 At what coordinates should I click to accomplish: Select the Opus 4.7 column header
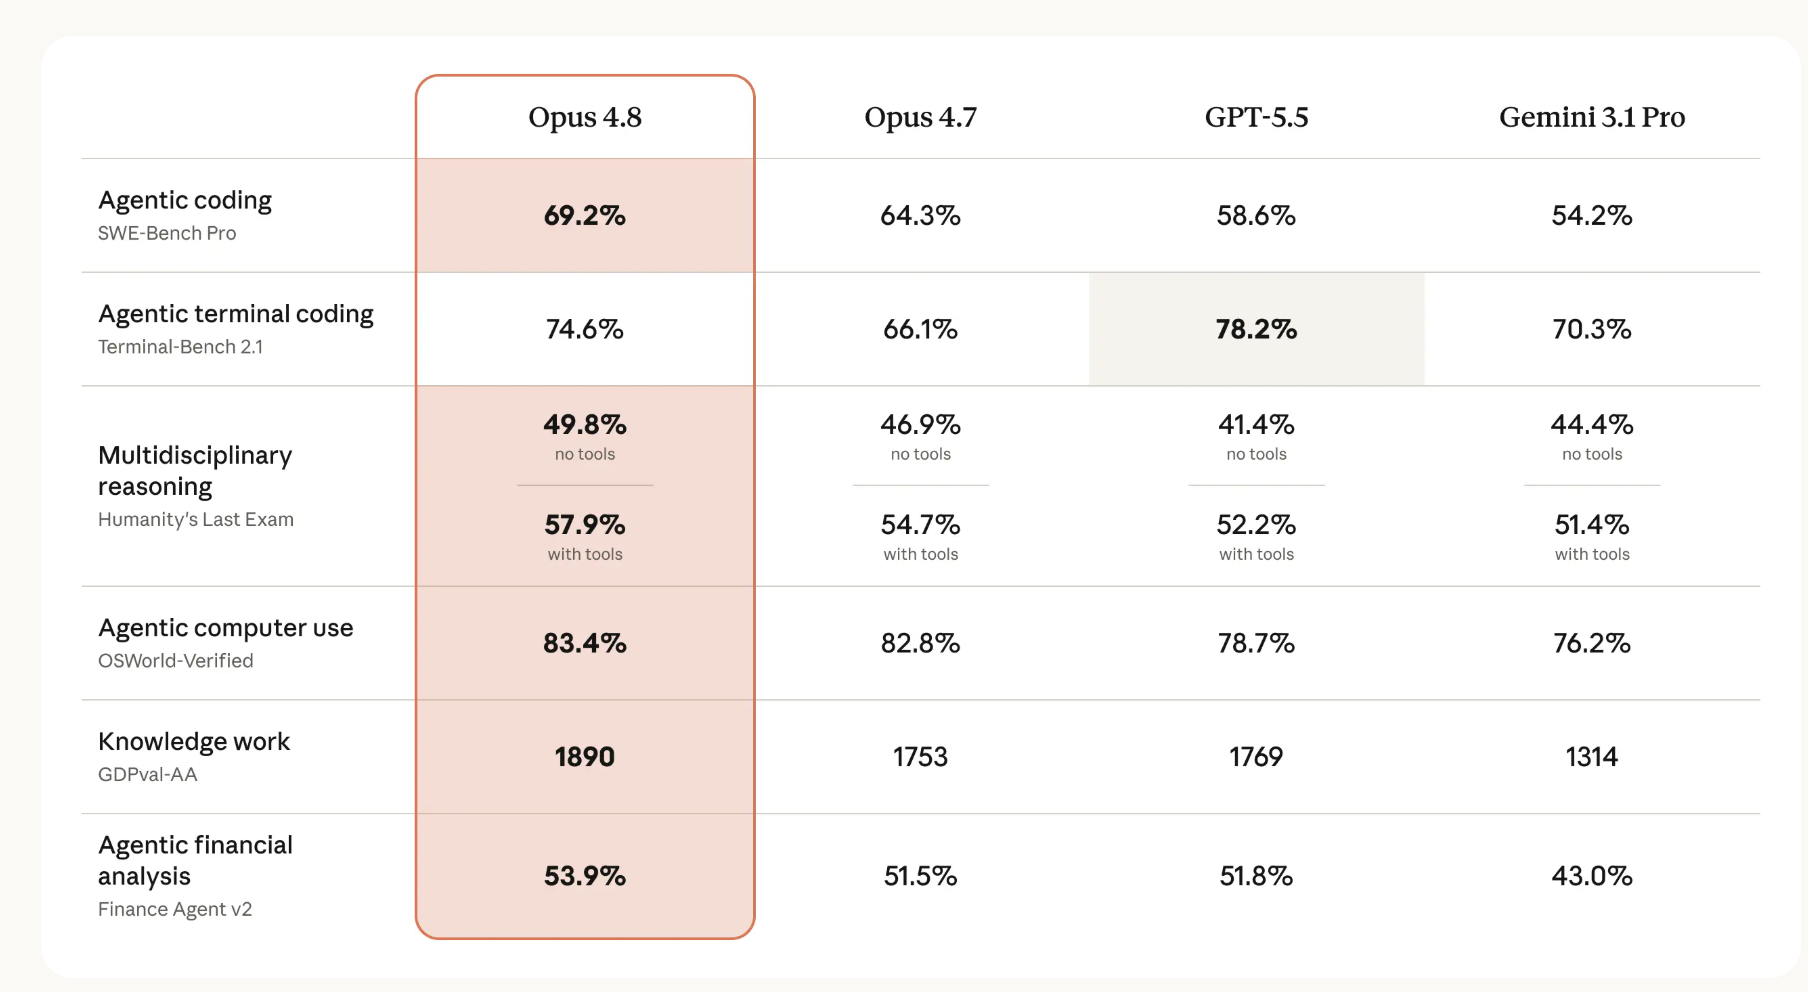(x=920, y=117)
